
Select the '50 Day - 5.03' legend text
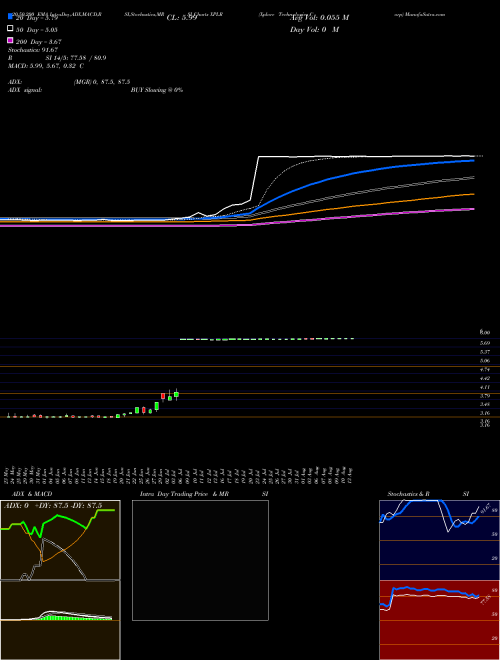(x=37, y=30)
